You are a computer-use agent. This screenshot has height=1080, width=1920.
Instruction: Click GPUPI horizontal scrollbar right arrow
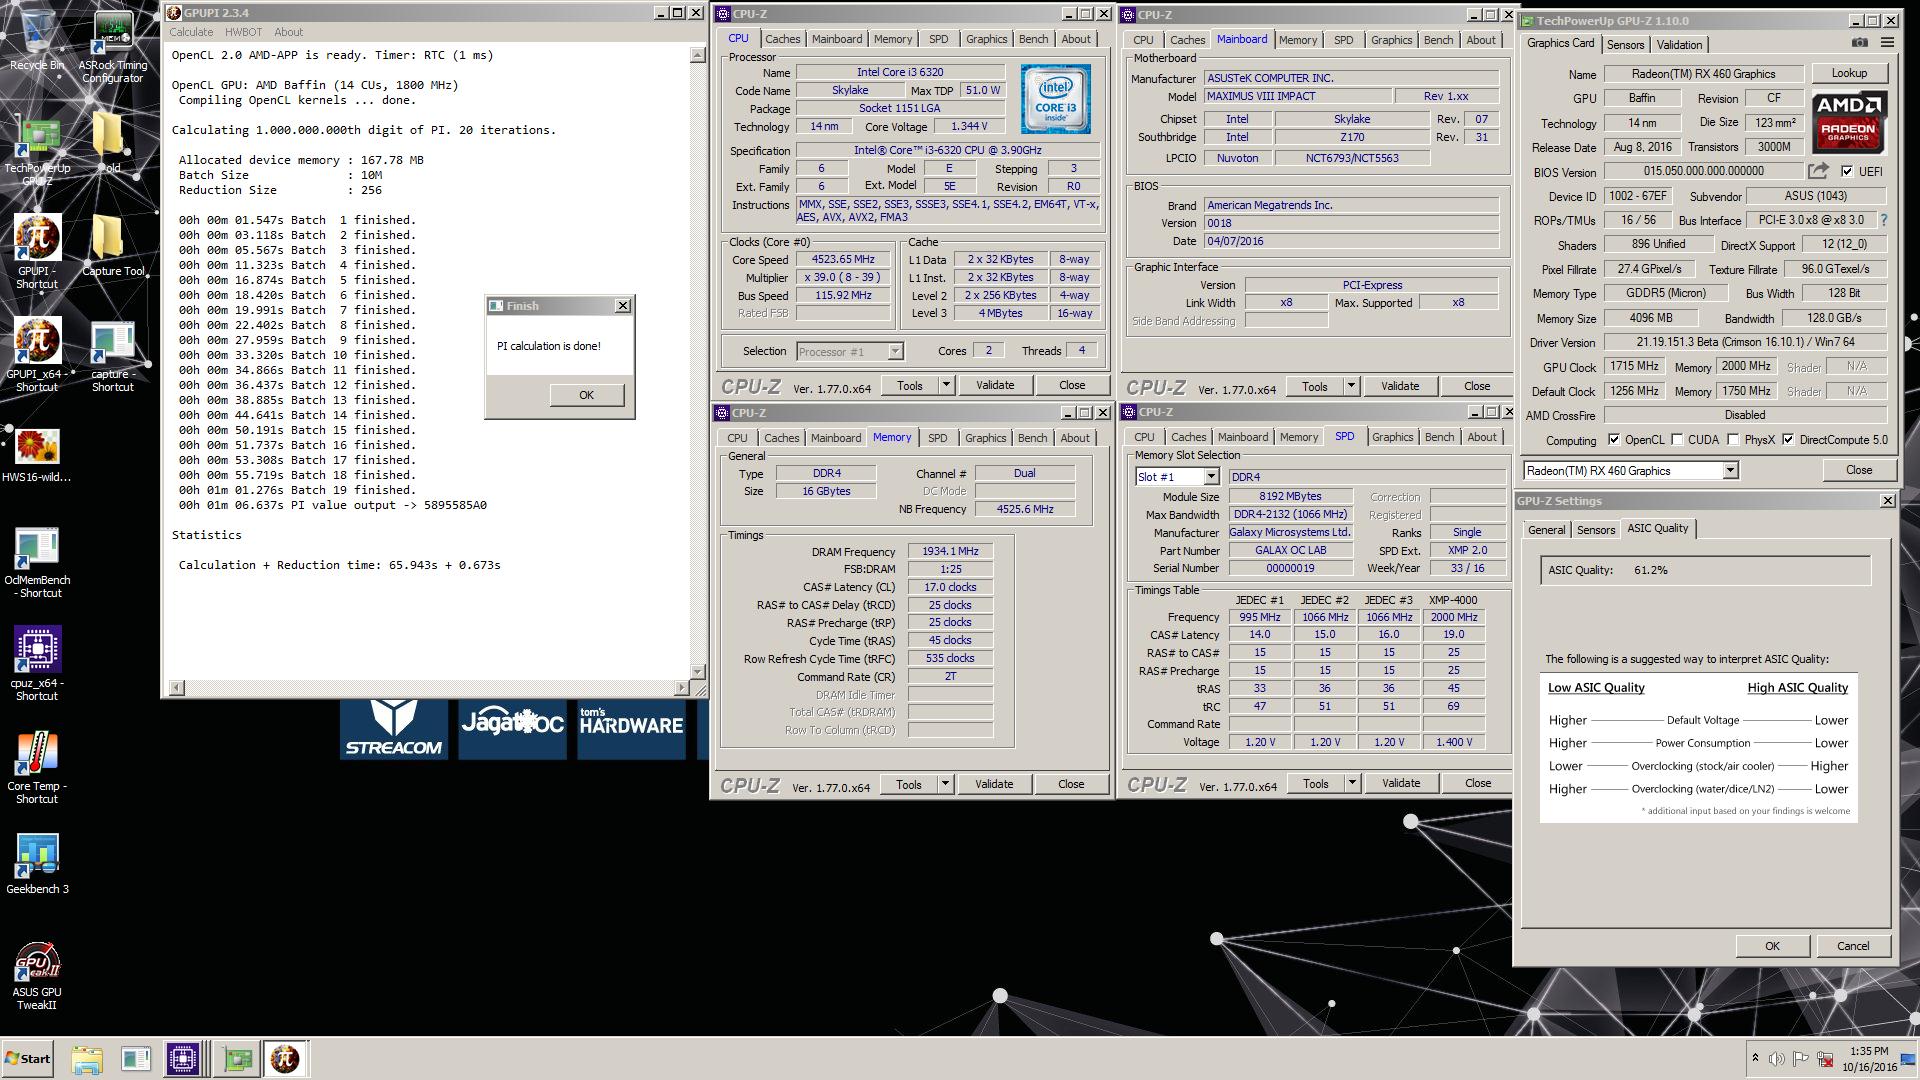tap(682, 688)
